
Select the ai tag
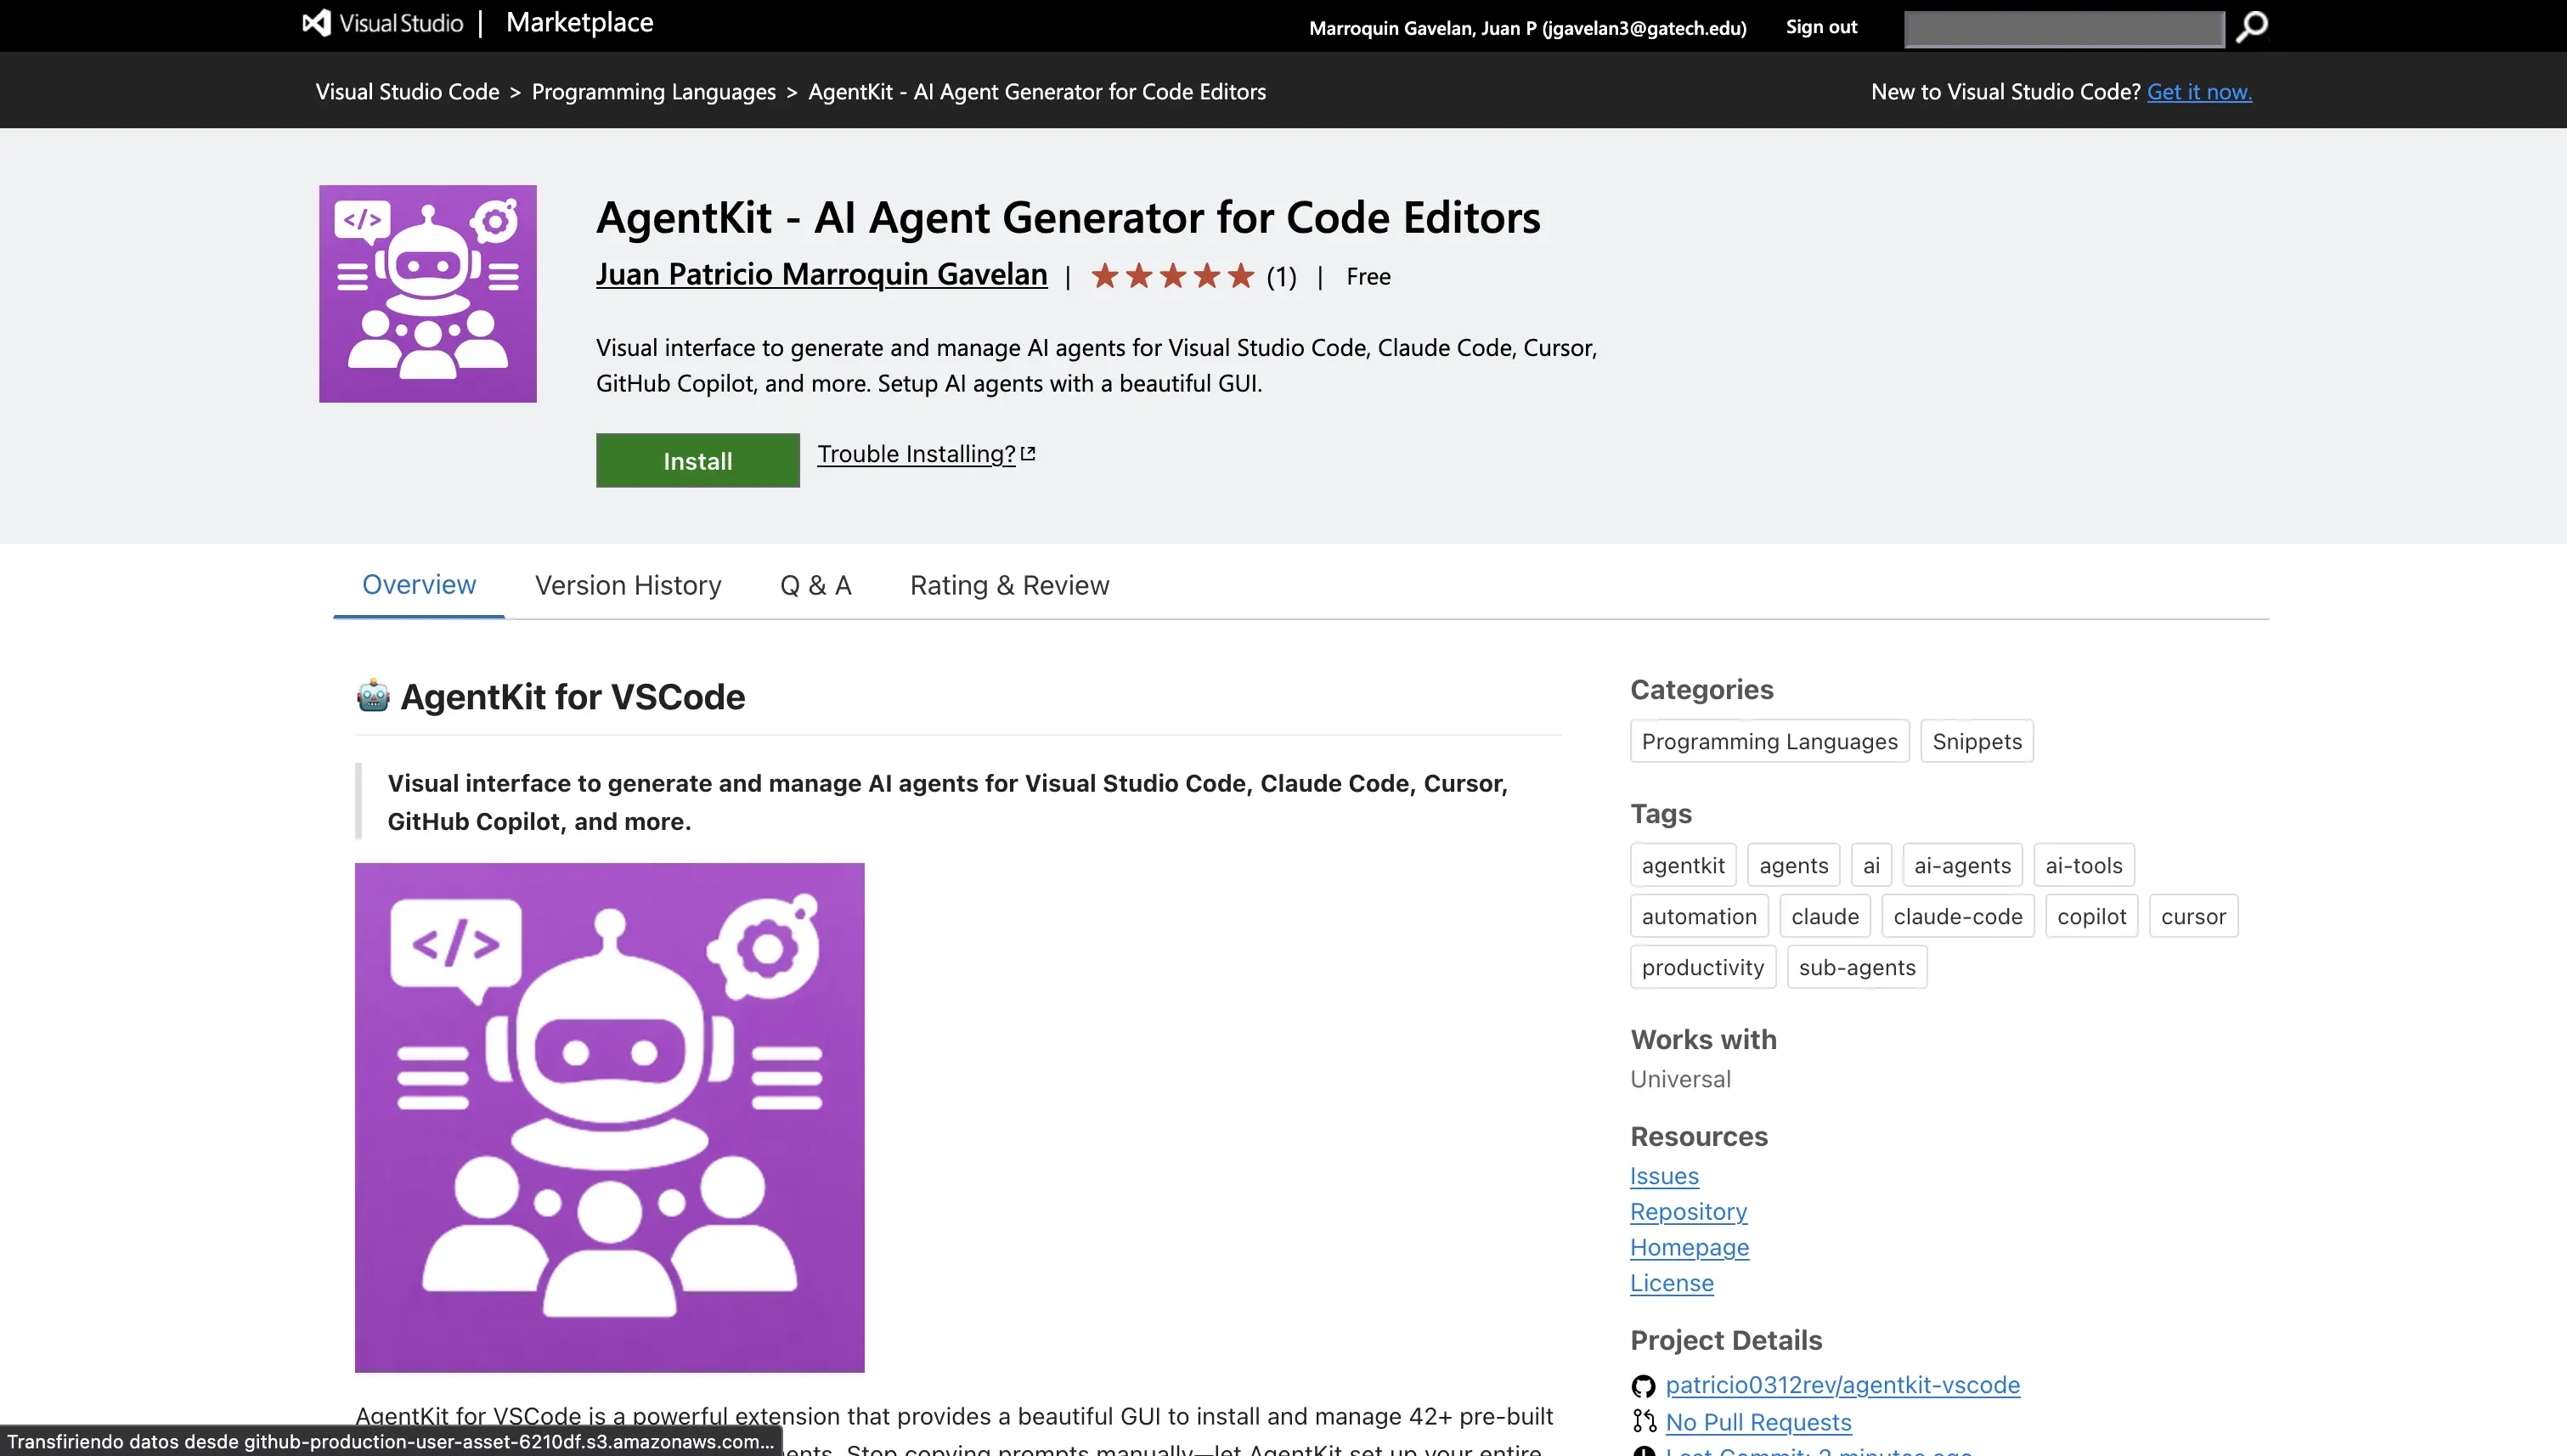coord(1870,865)
